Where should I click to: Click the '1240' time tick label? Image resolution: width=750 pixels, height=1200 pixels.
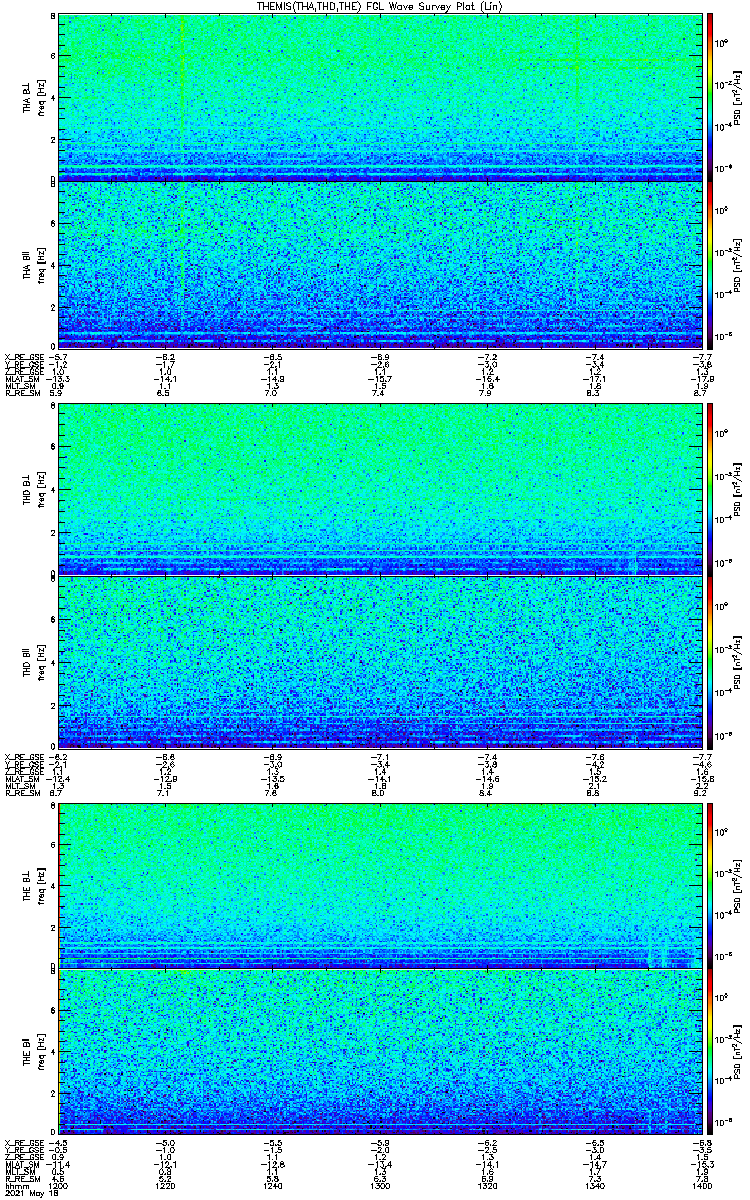coord(273,1185)
